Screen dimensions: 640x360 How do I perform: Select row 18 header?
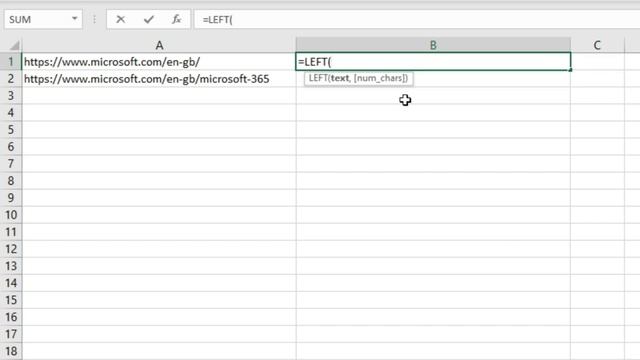click(x=11, y=351)
